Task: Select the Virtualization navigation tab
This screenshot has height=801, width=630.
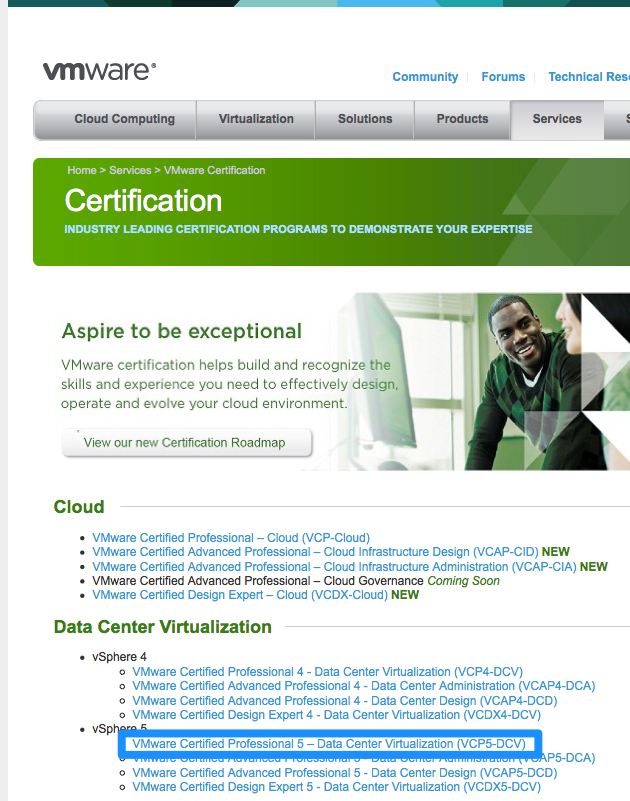Action: coord(256,120)
